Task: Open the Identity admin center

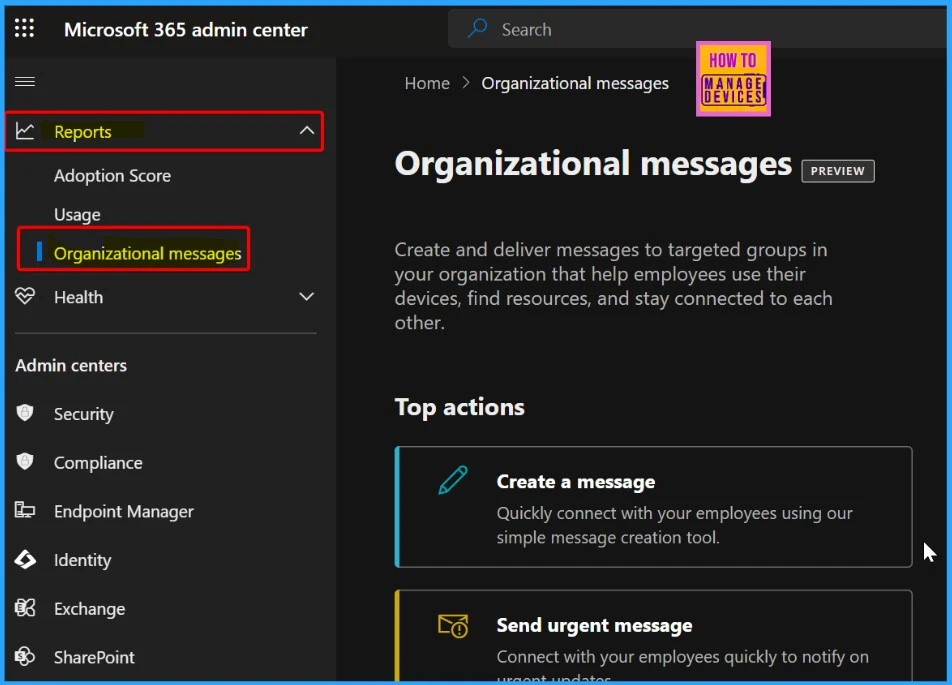Action: [x=83, y=560]
